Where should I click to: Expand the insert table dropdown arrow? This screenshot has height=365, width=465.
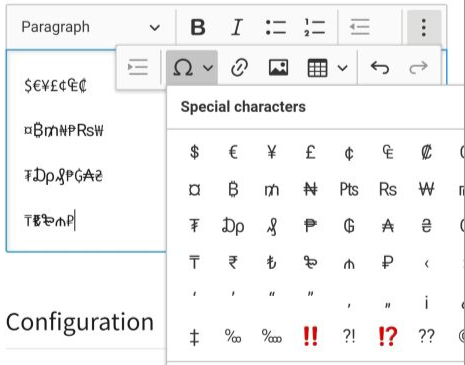(343, 68)
